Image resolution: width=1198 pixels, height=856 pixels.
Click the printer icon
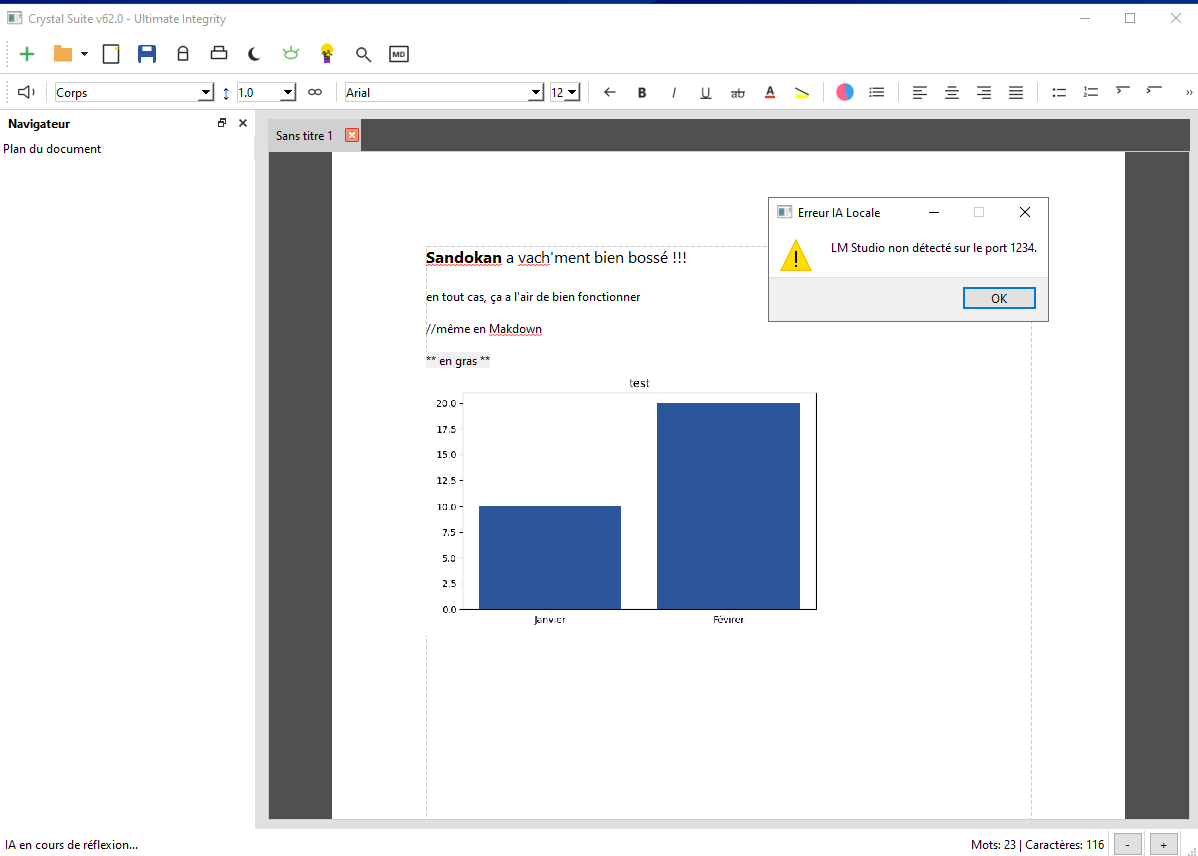click(x=218, y=54)
